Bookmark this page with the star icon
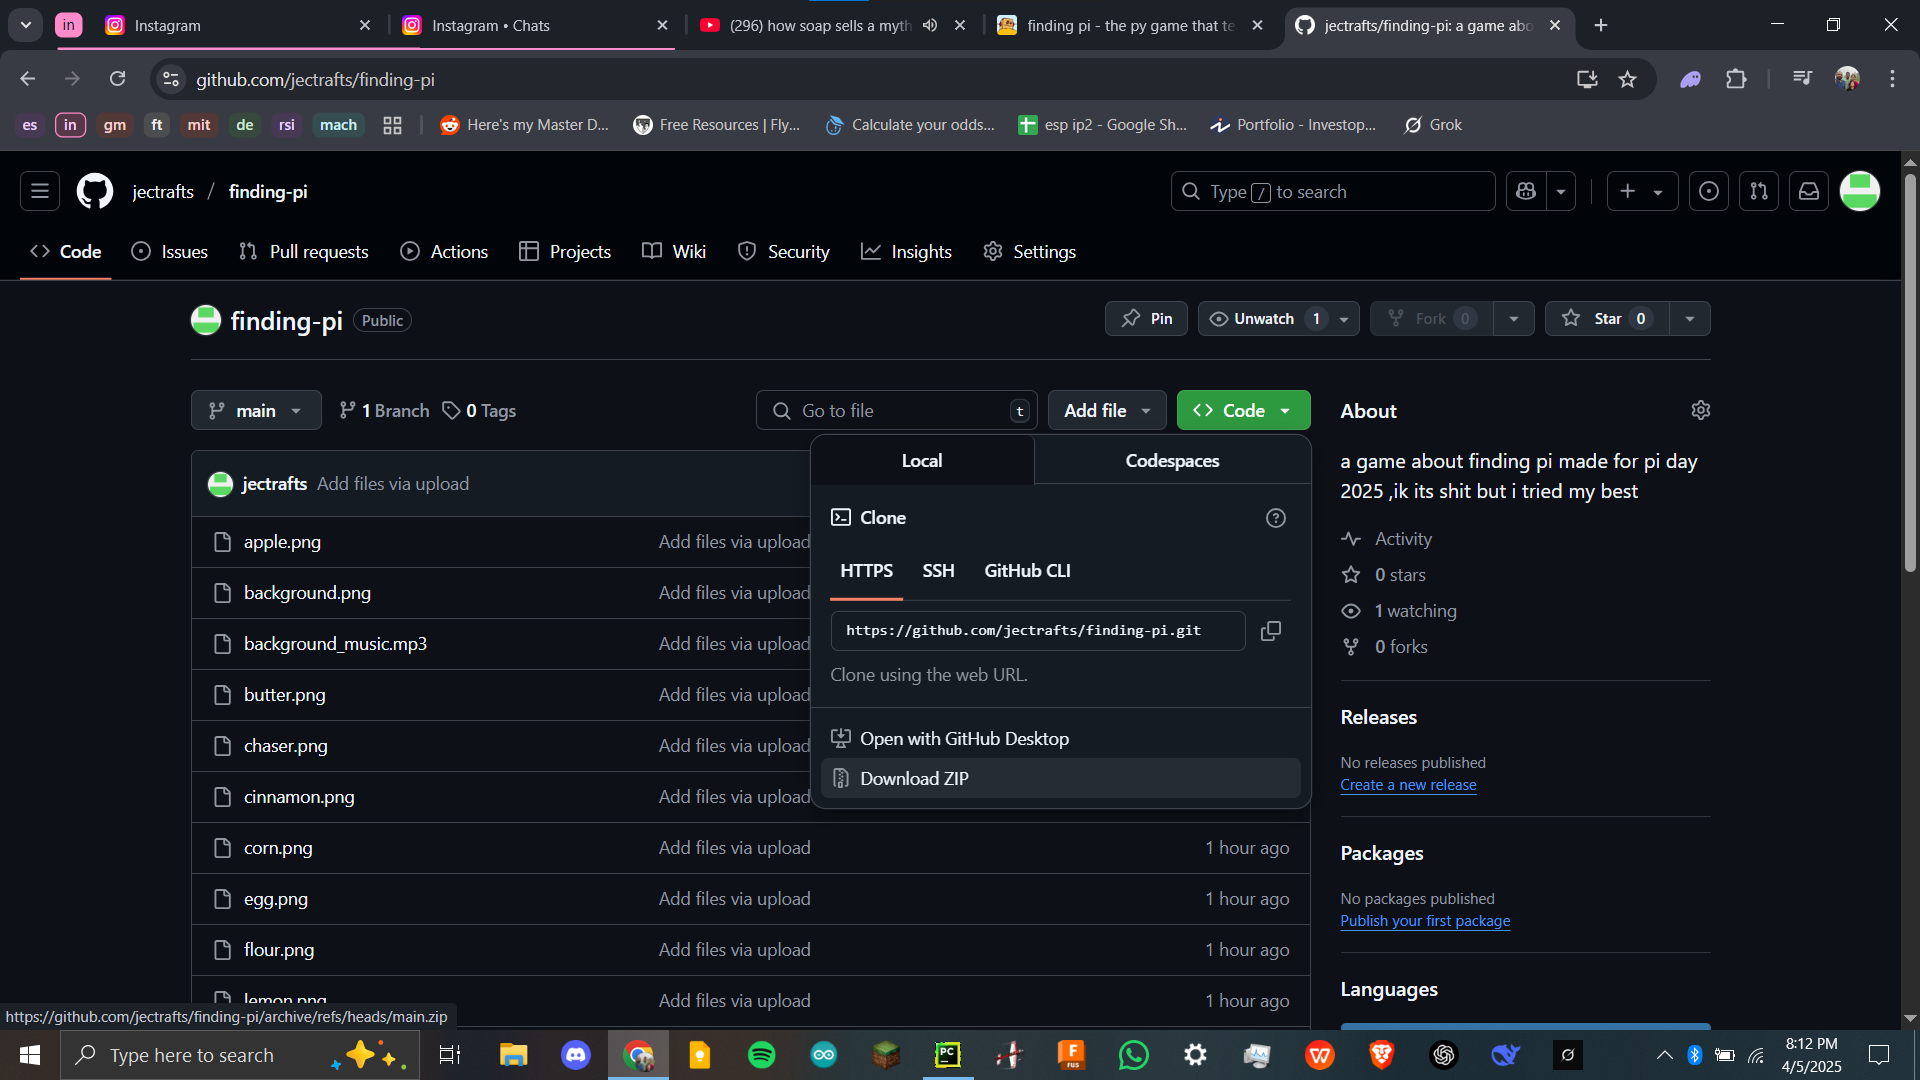Viewport: 1920px width, 1080px height. click(1628, 79)
